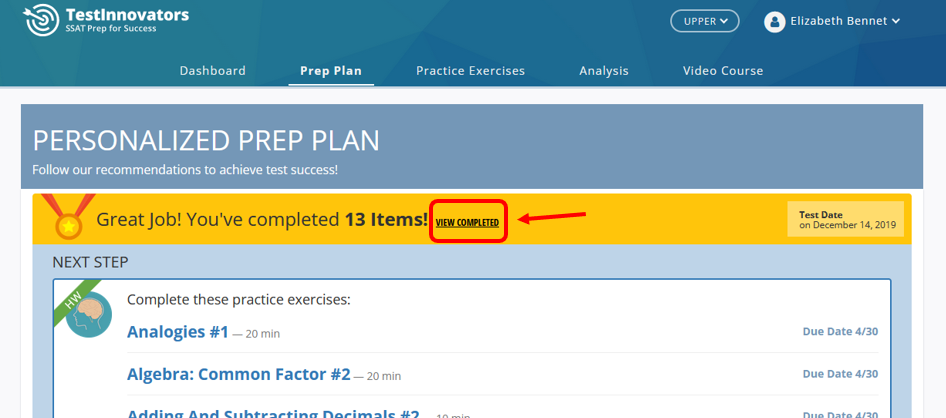Click the brain head exercise icon
This screenshot has width=946, height=418.
[89, 314]
